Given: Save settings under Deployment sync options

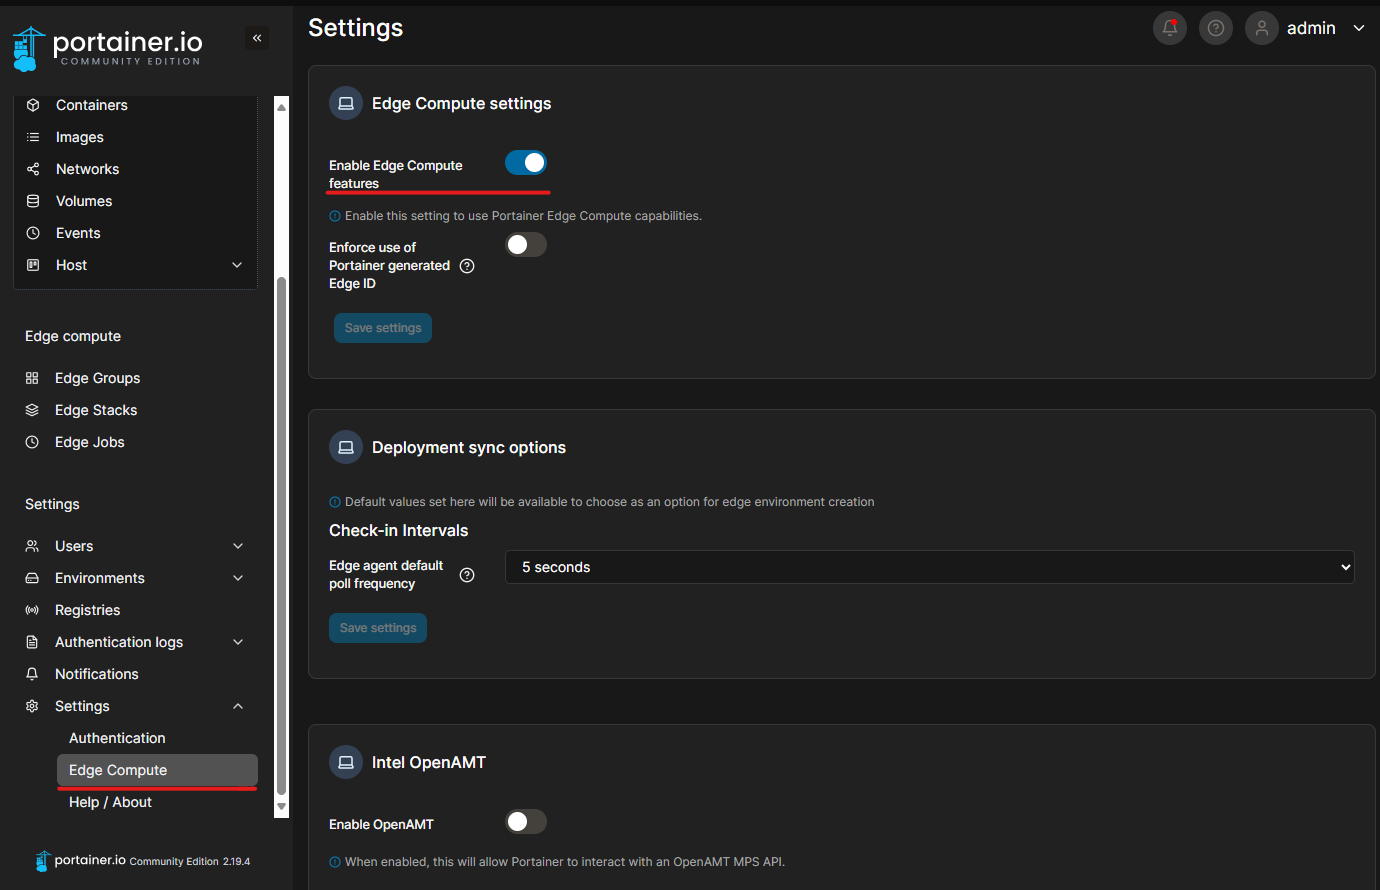Looking at the screenshot, I should point(378,628).
